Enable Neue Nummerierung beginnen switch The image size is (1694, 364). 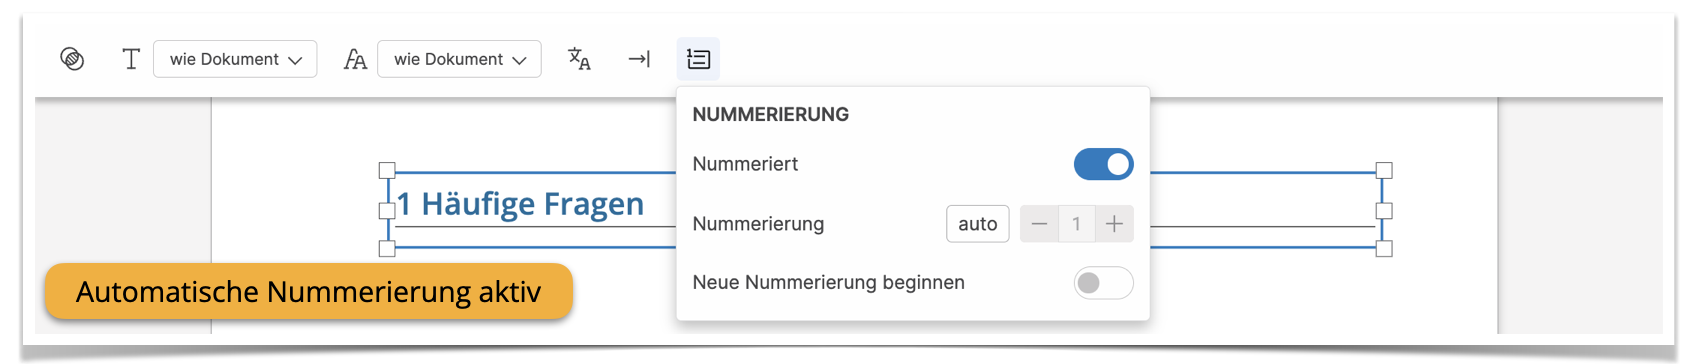point(1103,283)
